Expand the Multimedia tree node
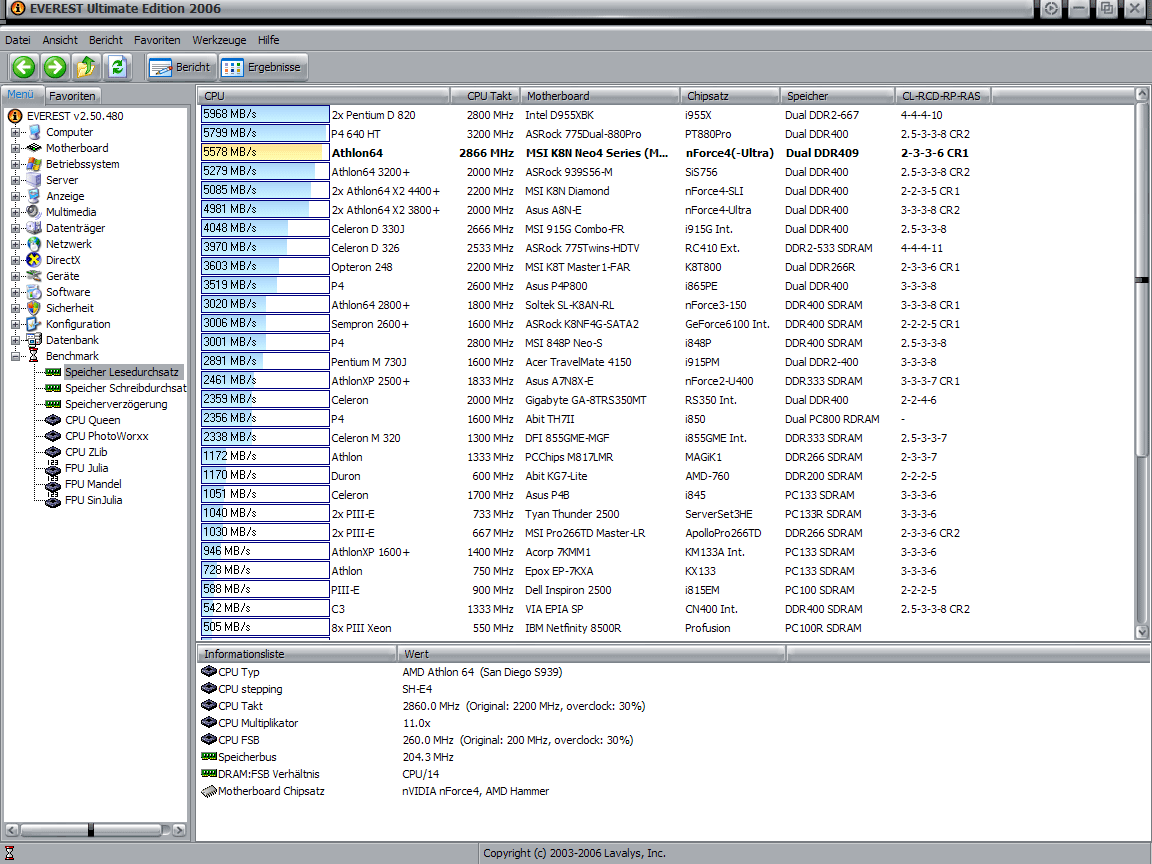This screenshot has height=864, width=1152. [x=15, y=212]
